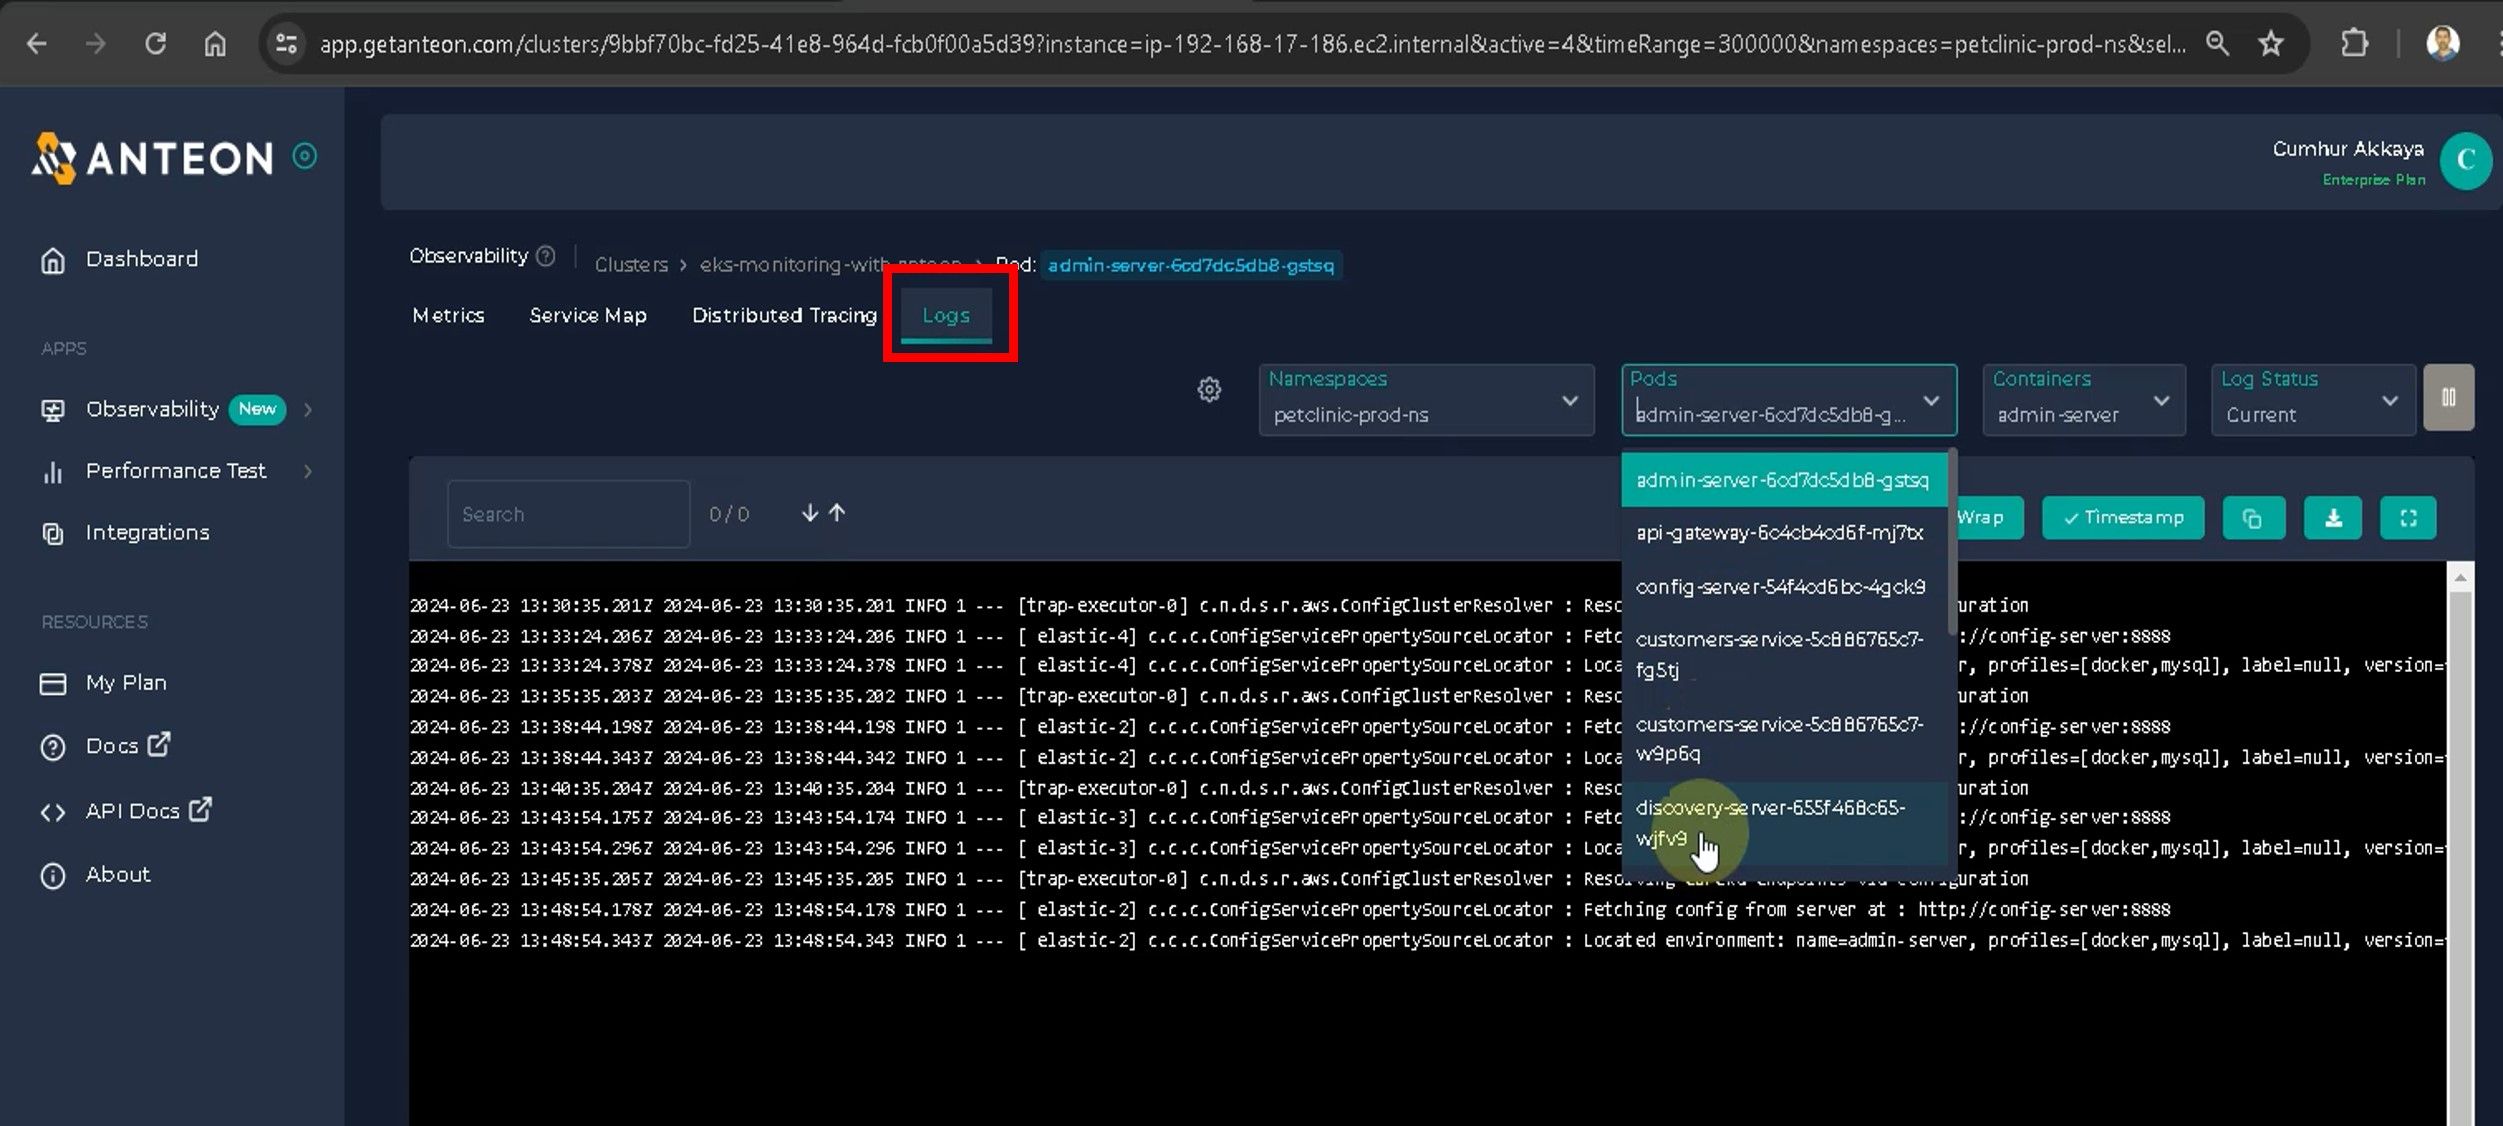2503x1126 pixels.
Task: Click the log Search input field
Action: (568, 514)
